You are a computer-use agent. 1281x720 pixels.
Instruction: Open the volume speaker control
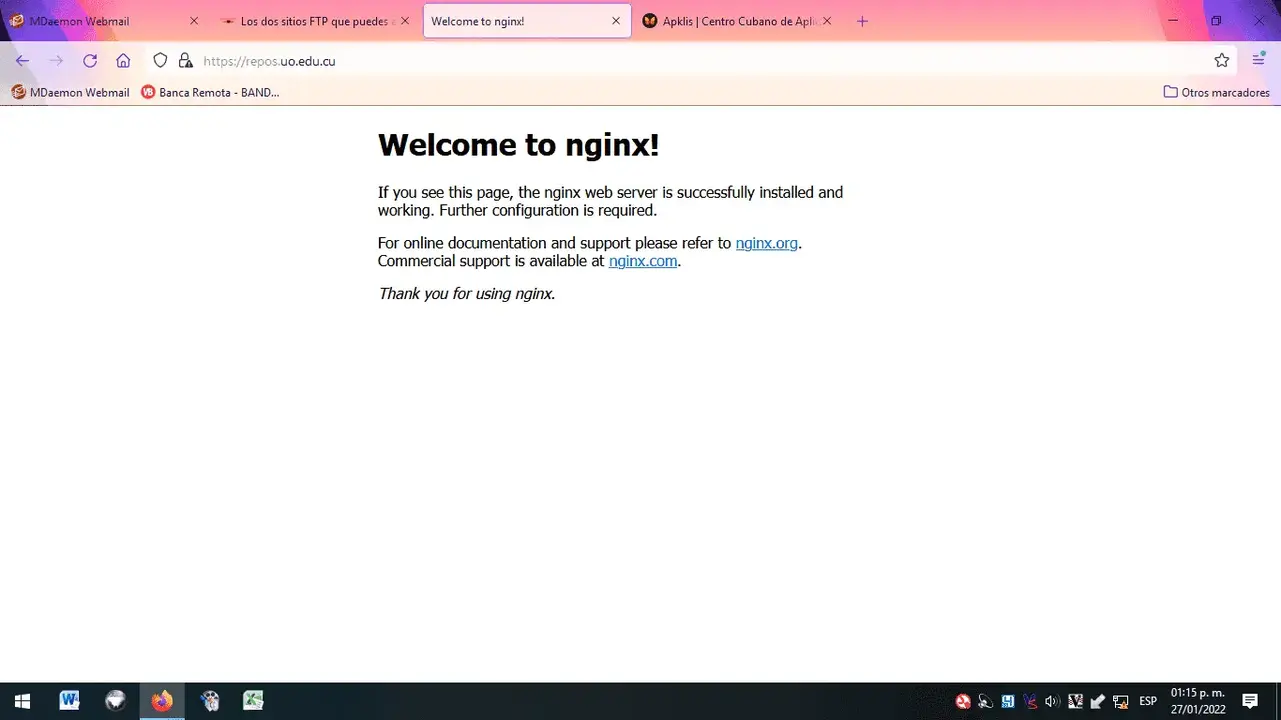click(x=1052, y=702)
